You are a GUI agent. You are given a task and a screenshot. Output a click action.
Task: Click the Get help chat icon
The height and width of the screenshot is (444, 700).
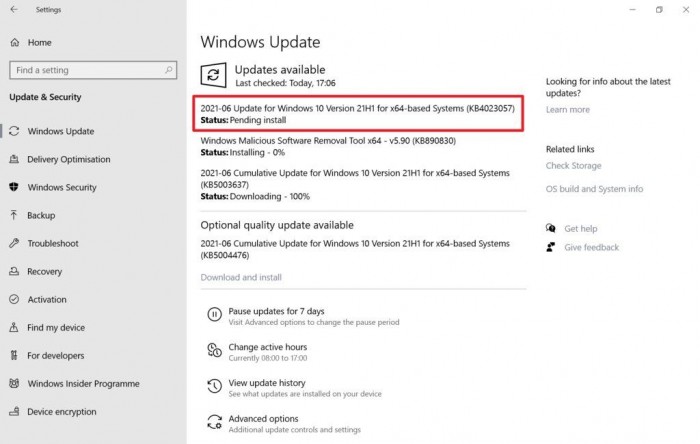coord(551,228)
